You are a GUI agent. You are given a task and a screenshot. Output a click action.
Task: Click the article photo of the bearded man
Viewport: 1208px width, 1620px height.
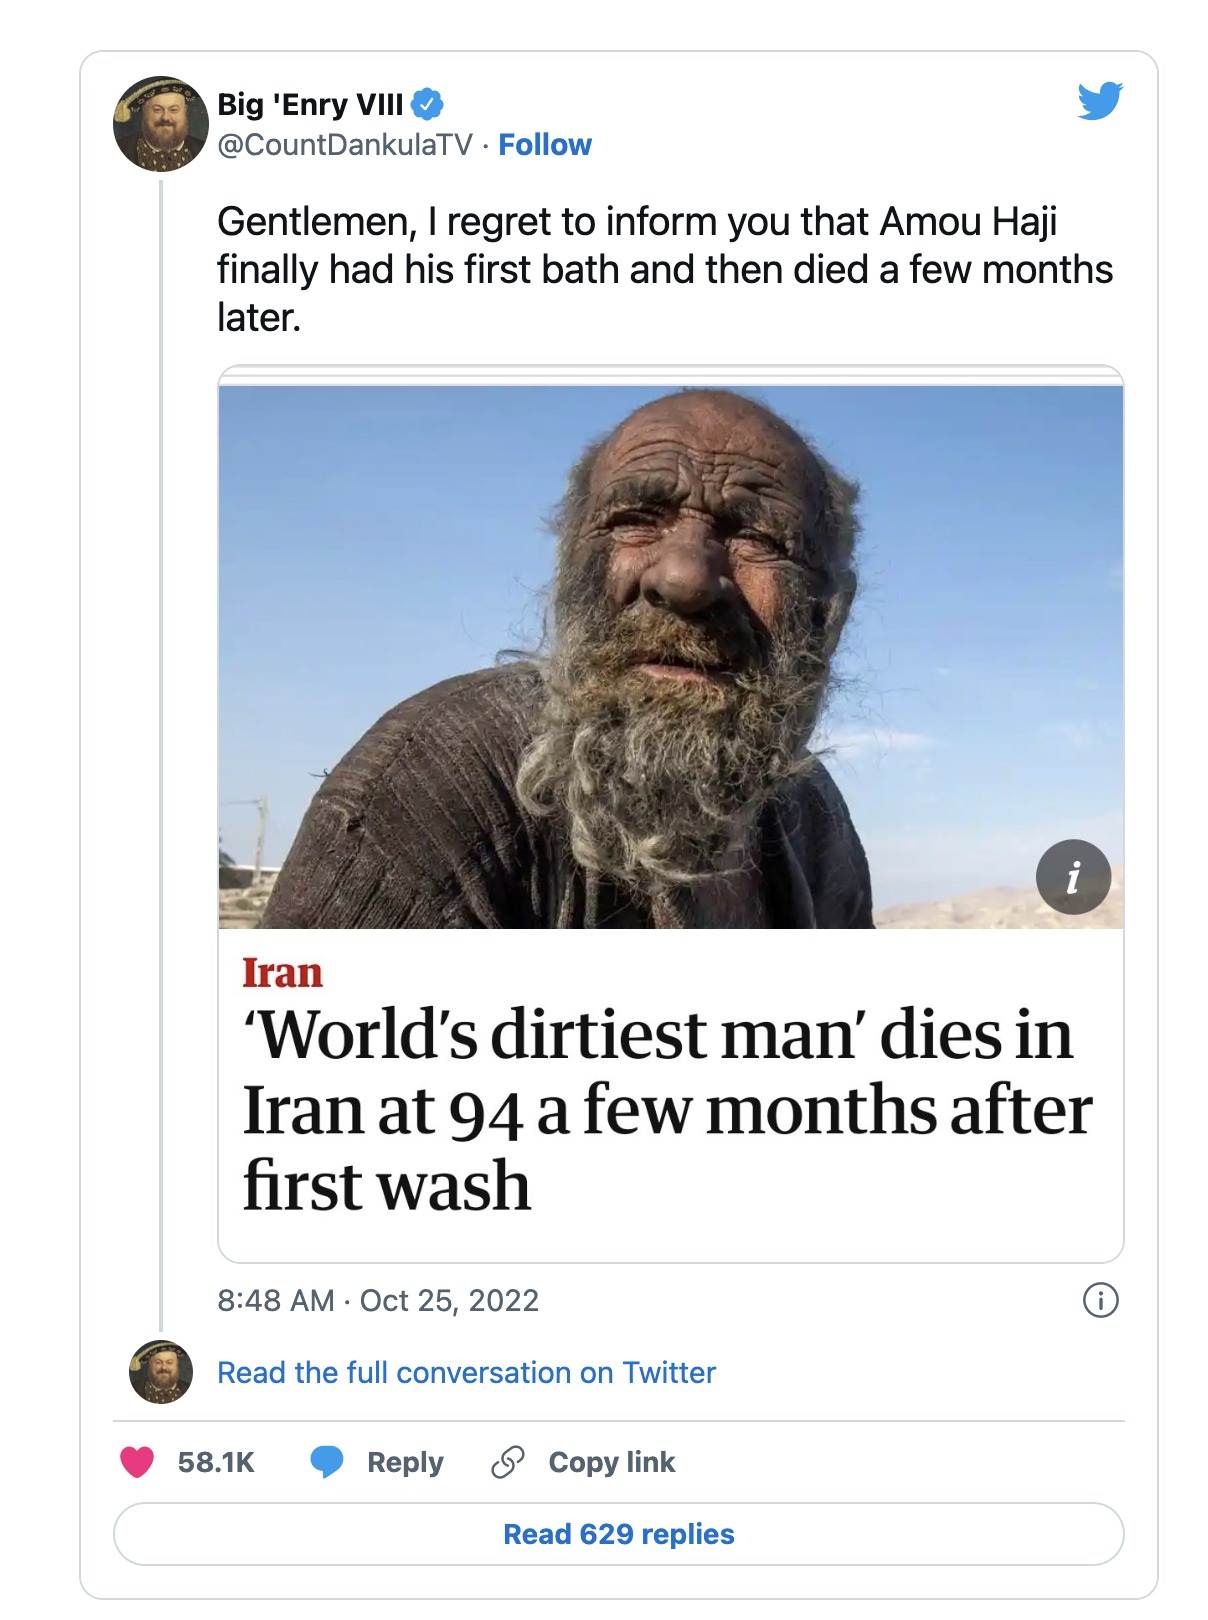670,657
